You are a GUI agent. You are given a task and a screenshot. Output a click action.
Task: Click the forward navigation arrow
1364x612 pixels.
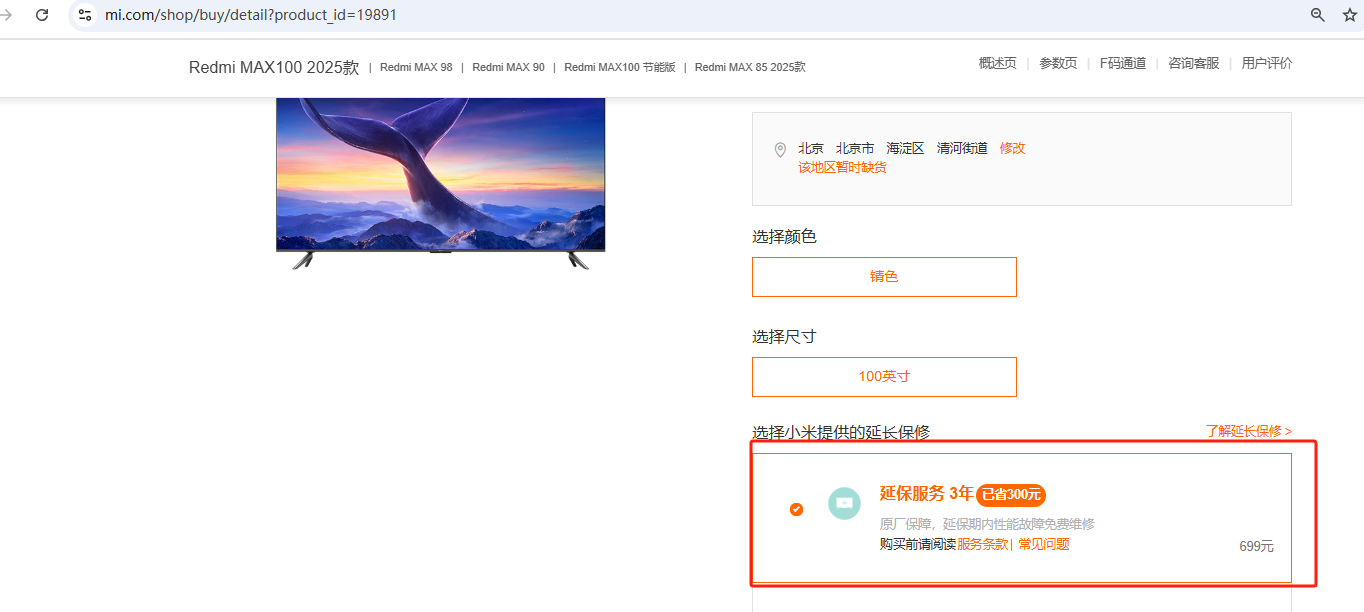point(5,15)
